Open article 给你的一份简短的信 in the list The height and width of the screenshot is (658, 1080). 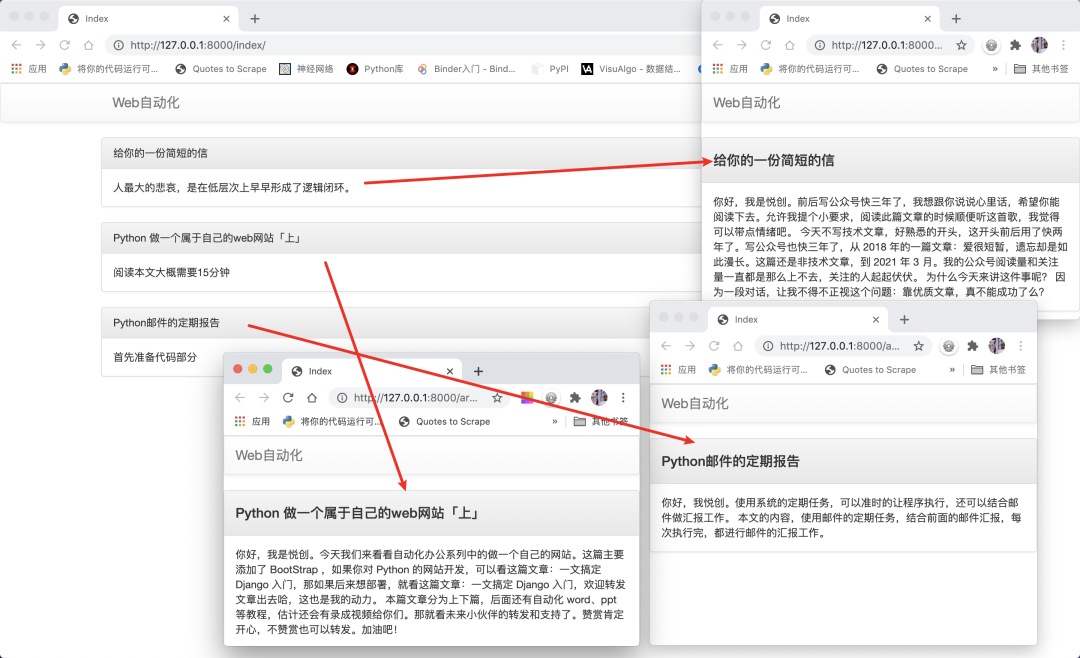160,153
